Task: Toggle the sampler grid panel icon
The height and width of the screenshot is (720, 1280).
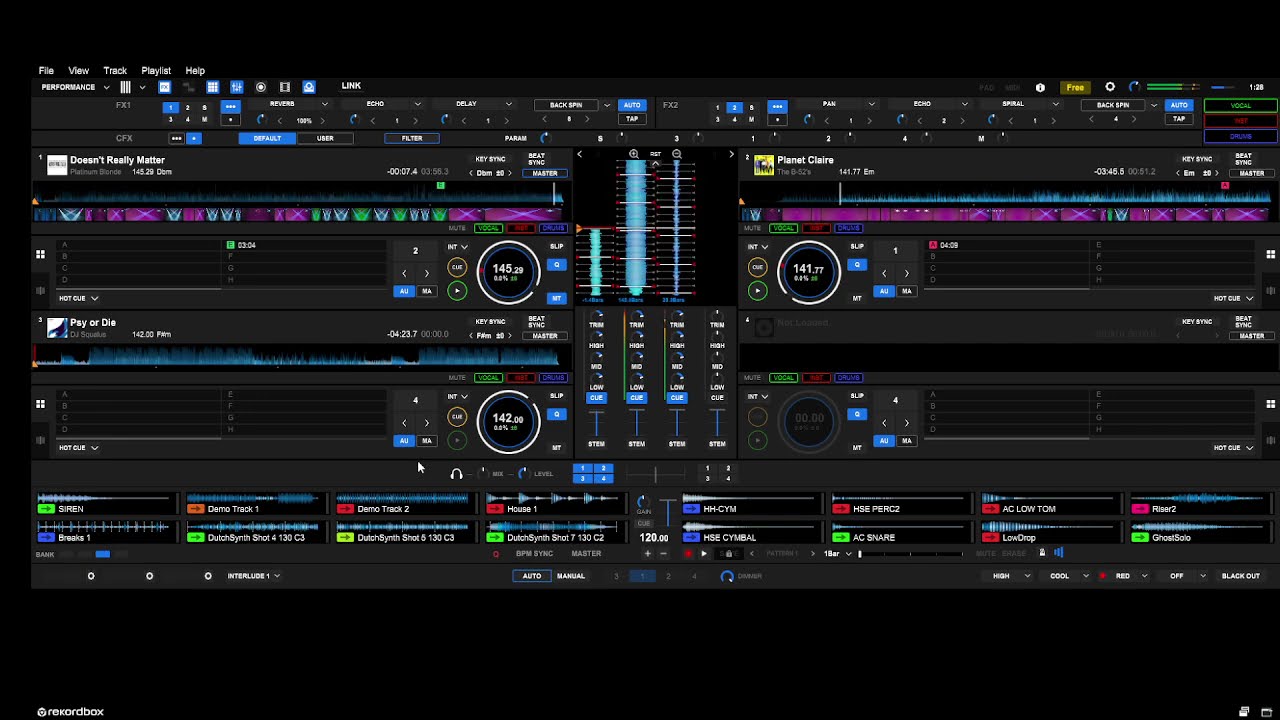Action: tap(213, 87)
